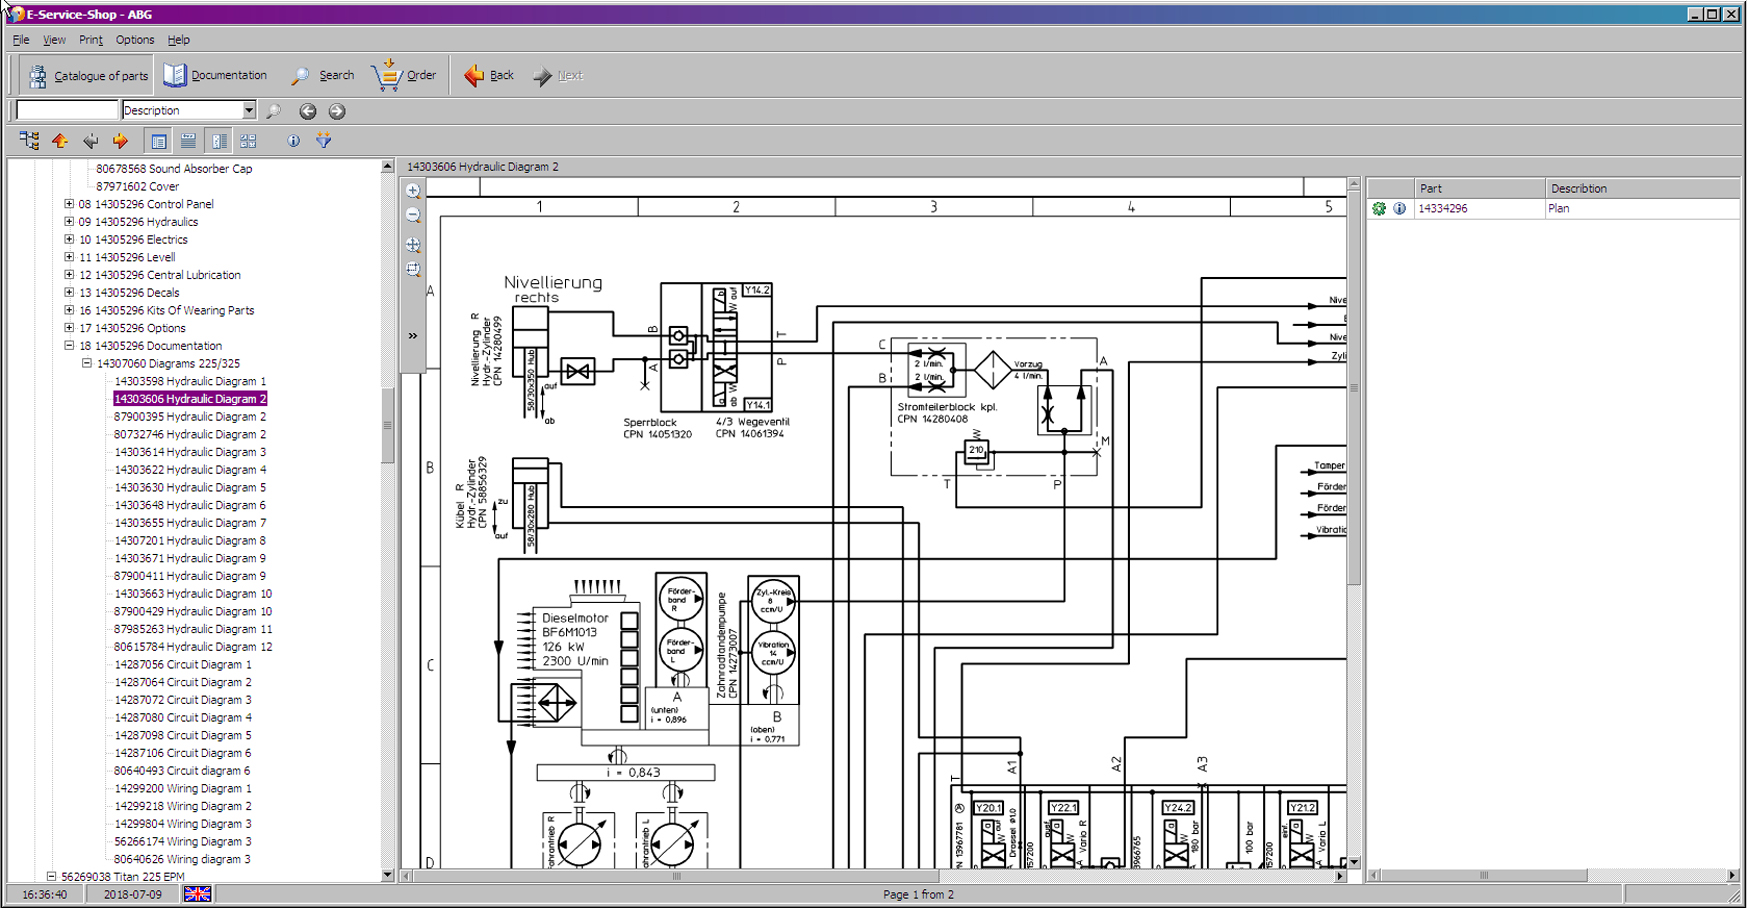Click the tree structure view icon
Viewport: 1748px width, 908px height.
(29, 141)
